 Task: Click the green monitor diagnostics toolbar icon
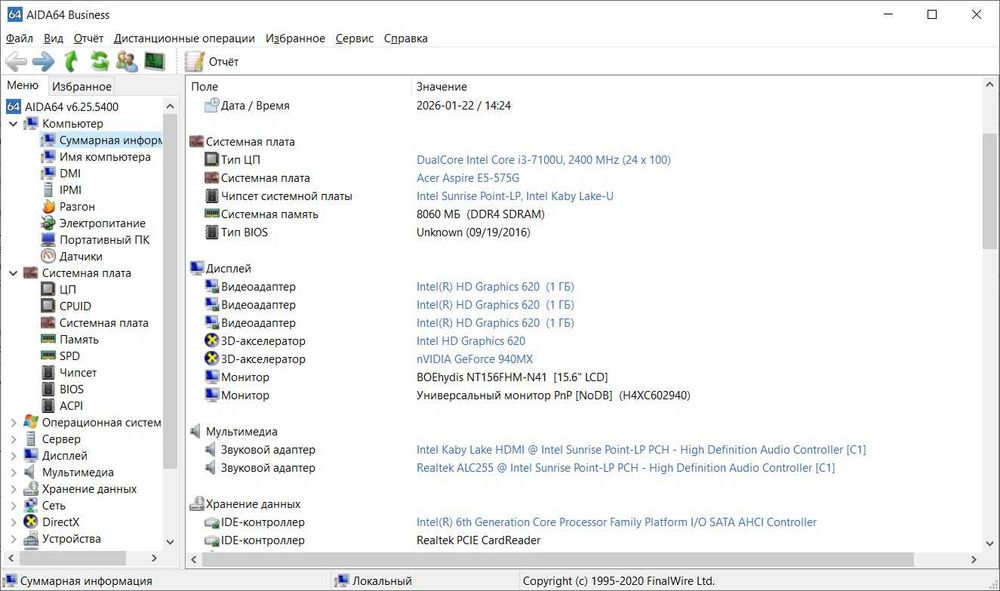(154, 61)
